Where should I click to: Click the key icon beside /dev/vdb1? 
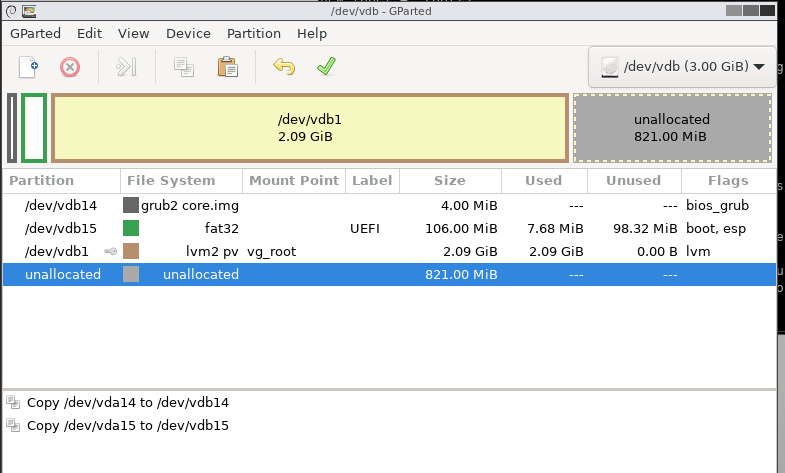[110, 252]
